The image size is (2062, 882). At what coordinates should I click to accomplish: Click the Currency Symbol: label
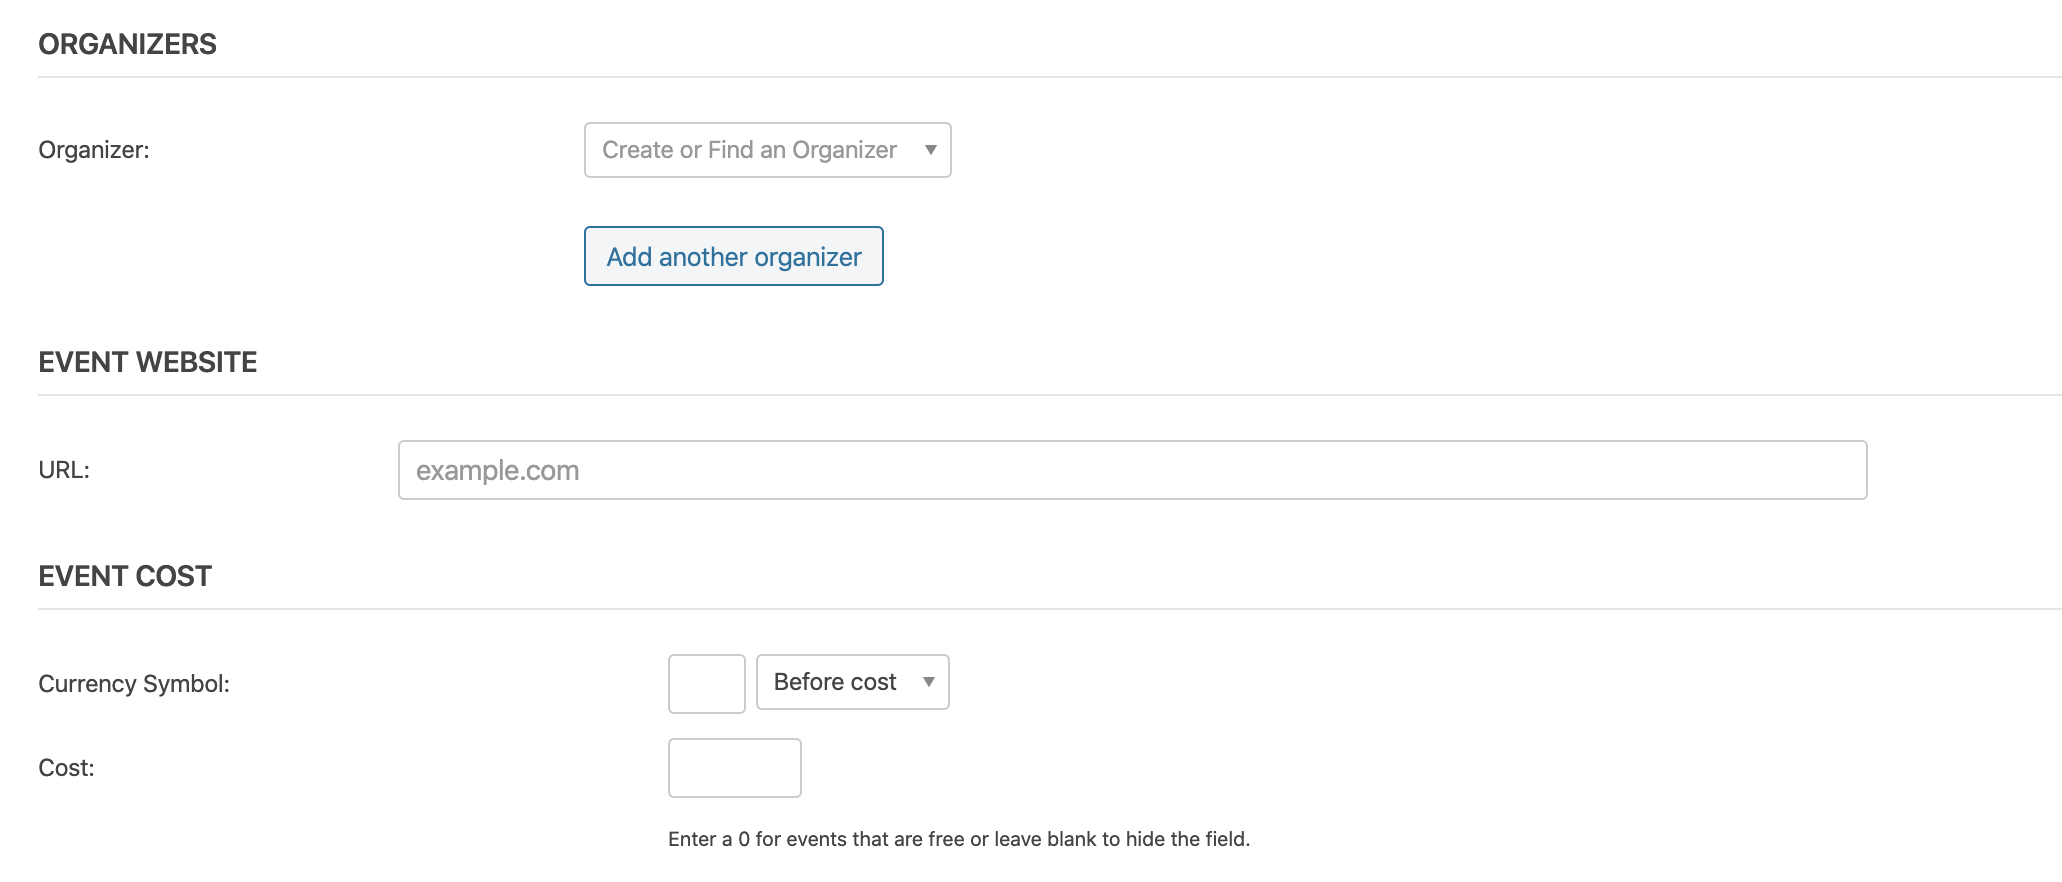pyautogui.click(x=134, y=684)
